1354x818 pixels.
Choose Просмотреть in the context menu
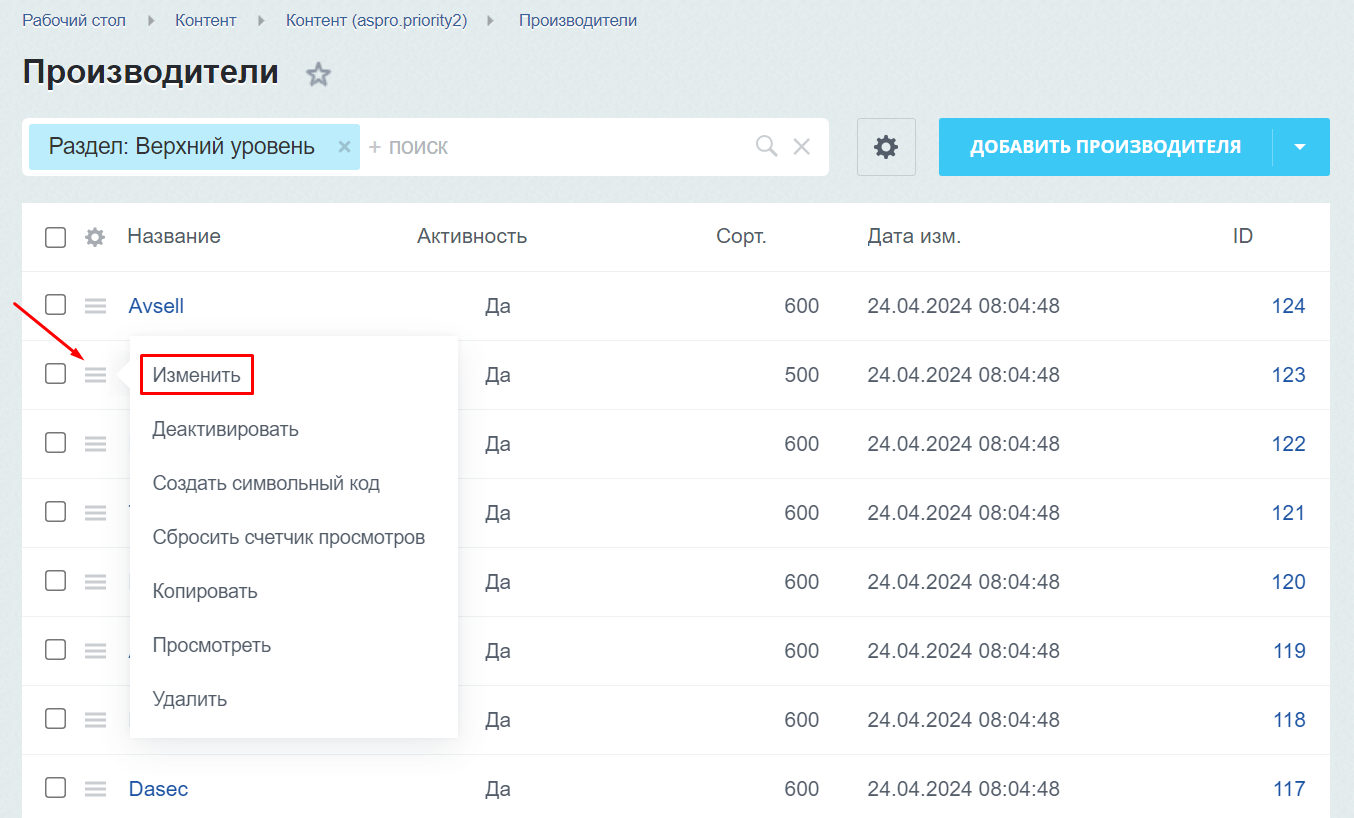[212, 645]
